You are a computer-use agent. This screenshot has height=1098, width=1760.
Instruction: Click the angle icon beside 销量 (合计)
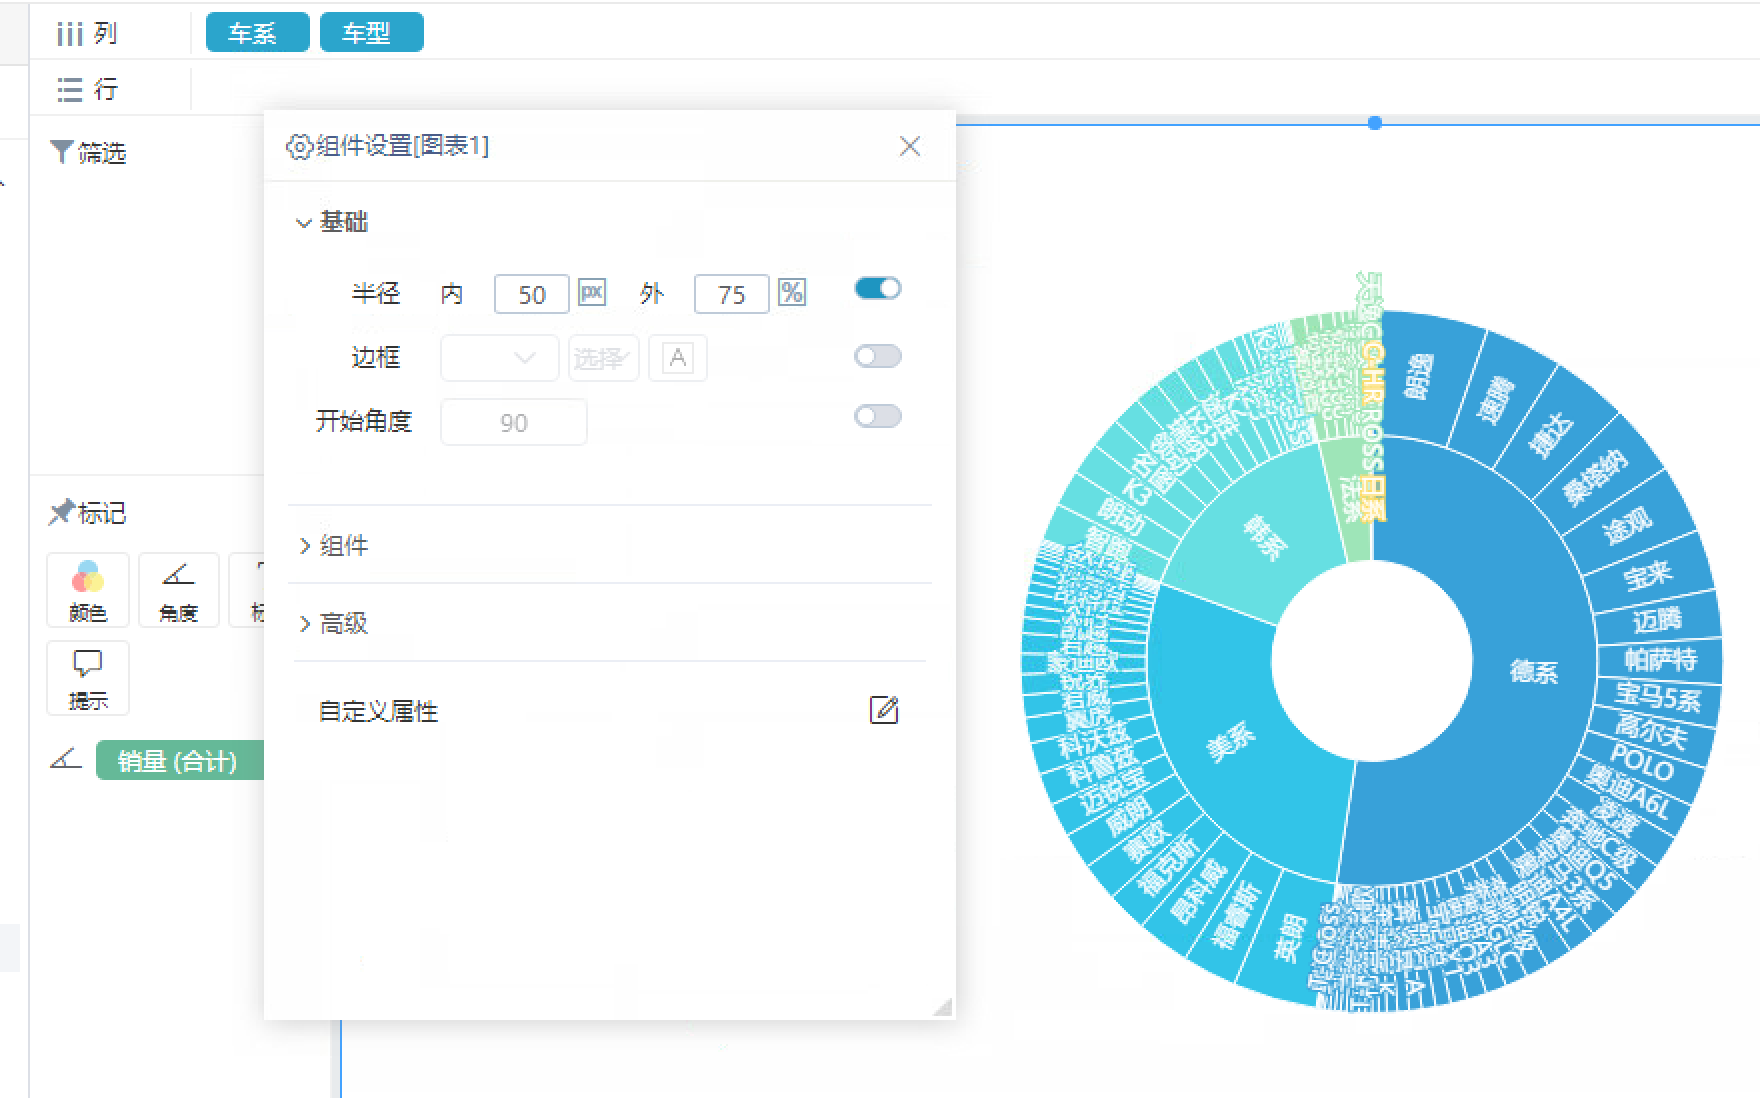click(66, 759)
